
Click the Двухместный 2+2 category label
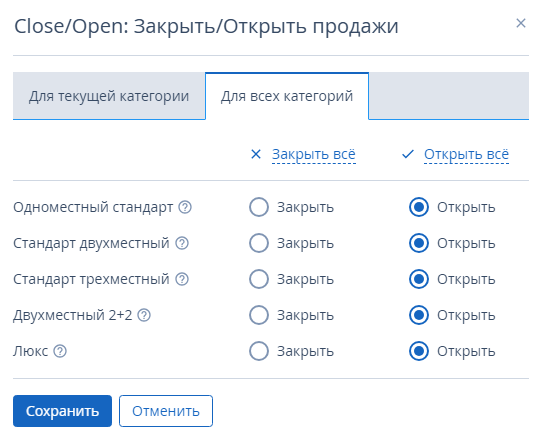tap(73, 316)
